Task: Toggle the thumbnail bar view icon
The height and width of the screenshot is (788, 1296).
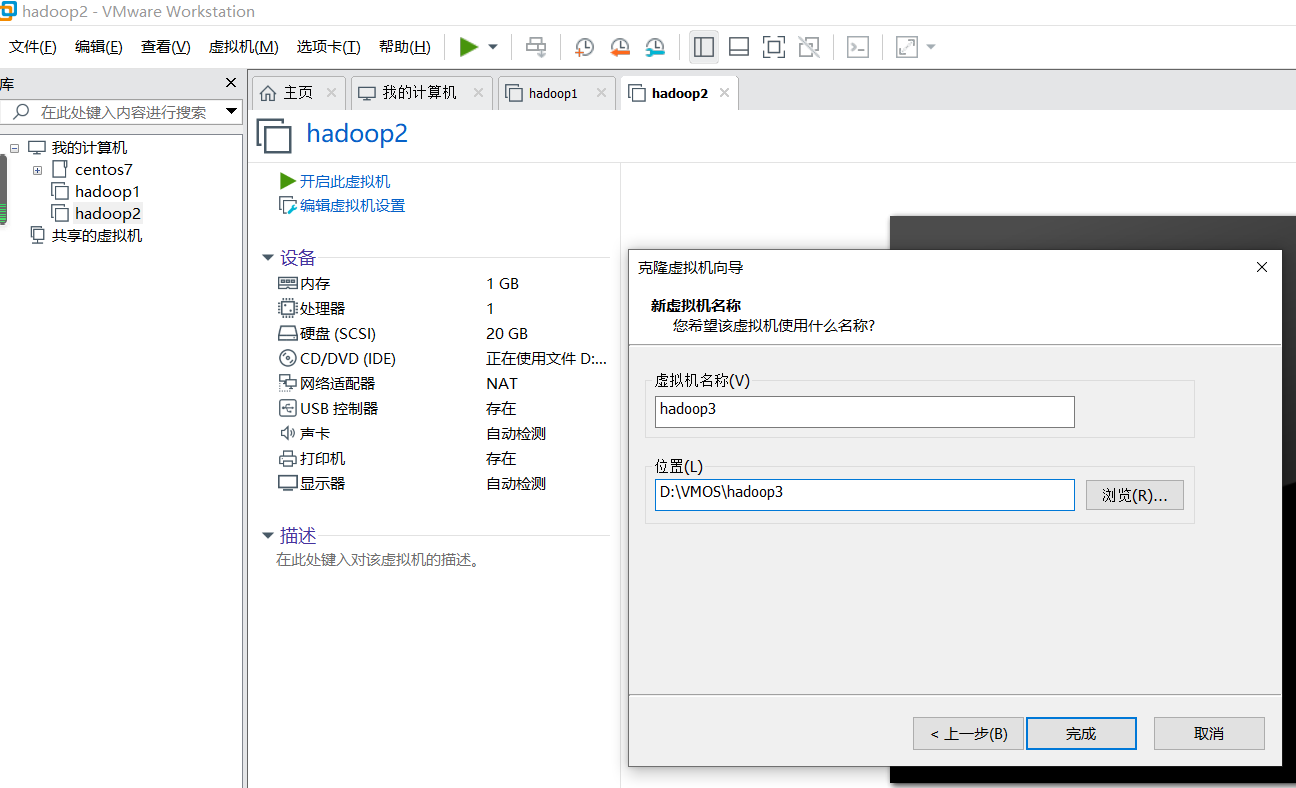Action: 739,47
